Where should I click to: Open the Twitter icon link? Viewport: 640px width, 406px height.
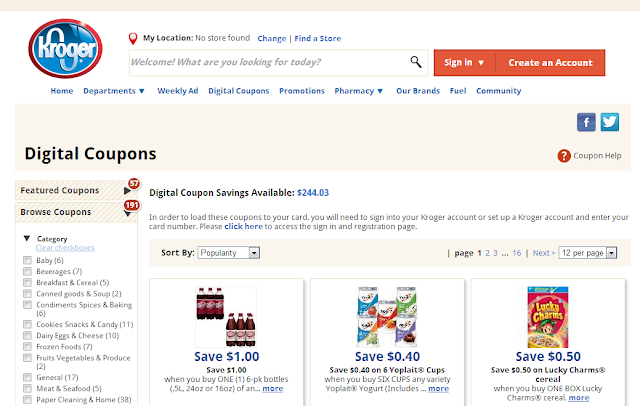[610, 122]
